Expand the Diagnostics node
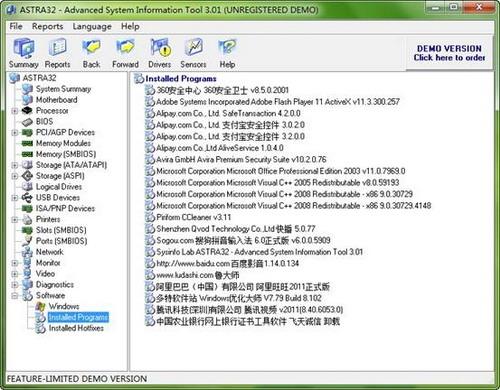The image size is (500, 390). (15, 285)
